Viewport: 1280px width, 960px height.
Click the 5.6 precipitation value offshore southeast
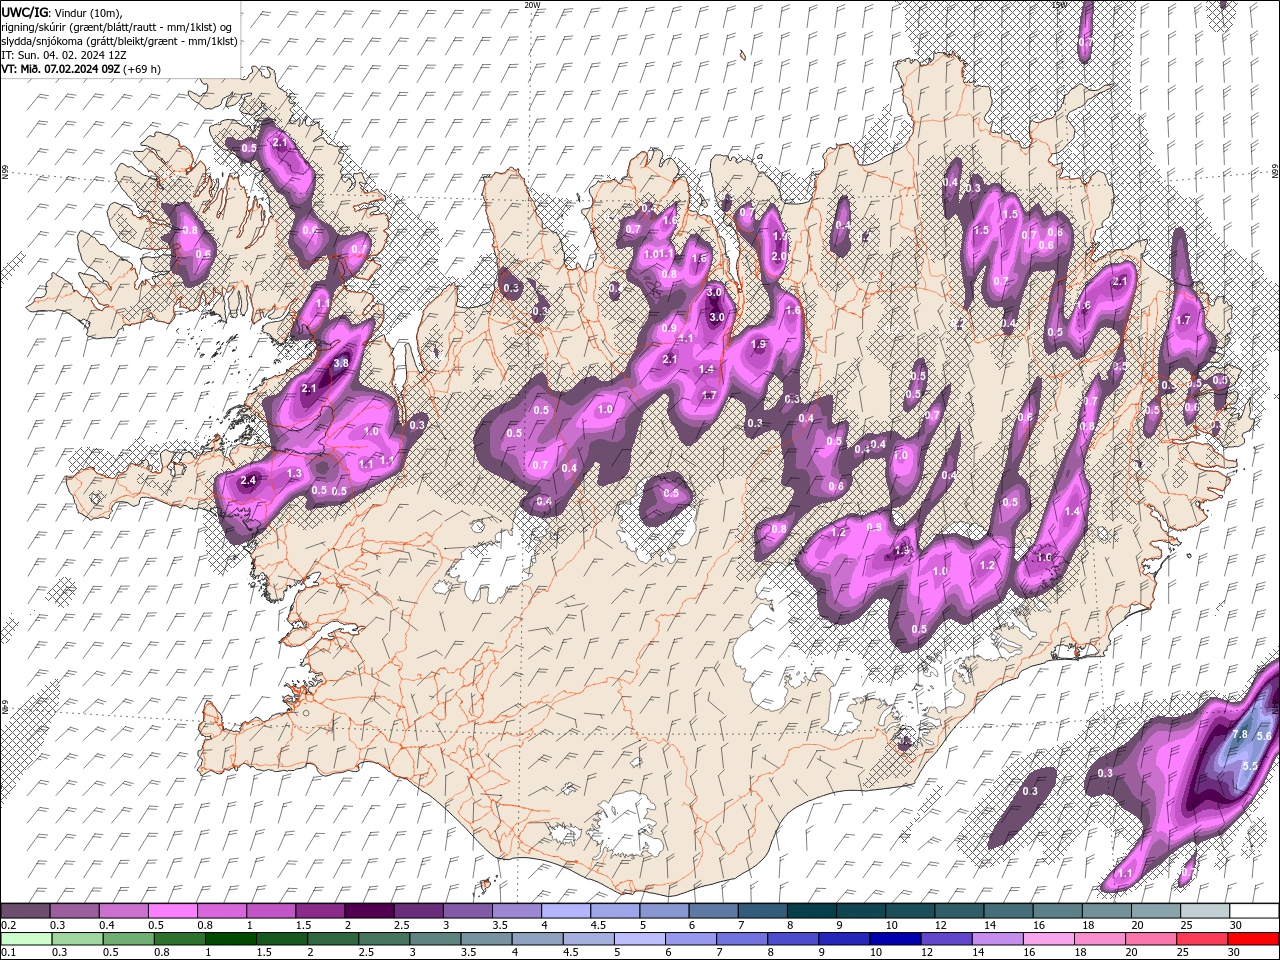(1263, 736)
